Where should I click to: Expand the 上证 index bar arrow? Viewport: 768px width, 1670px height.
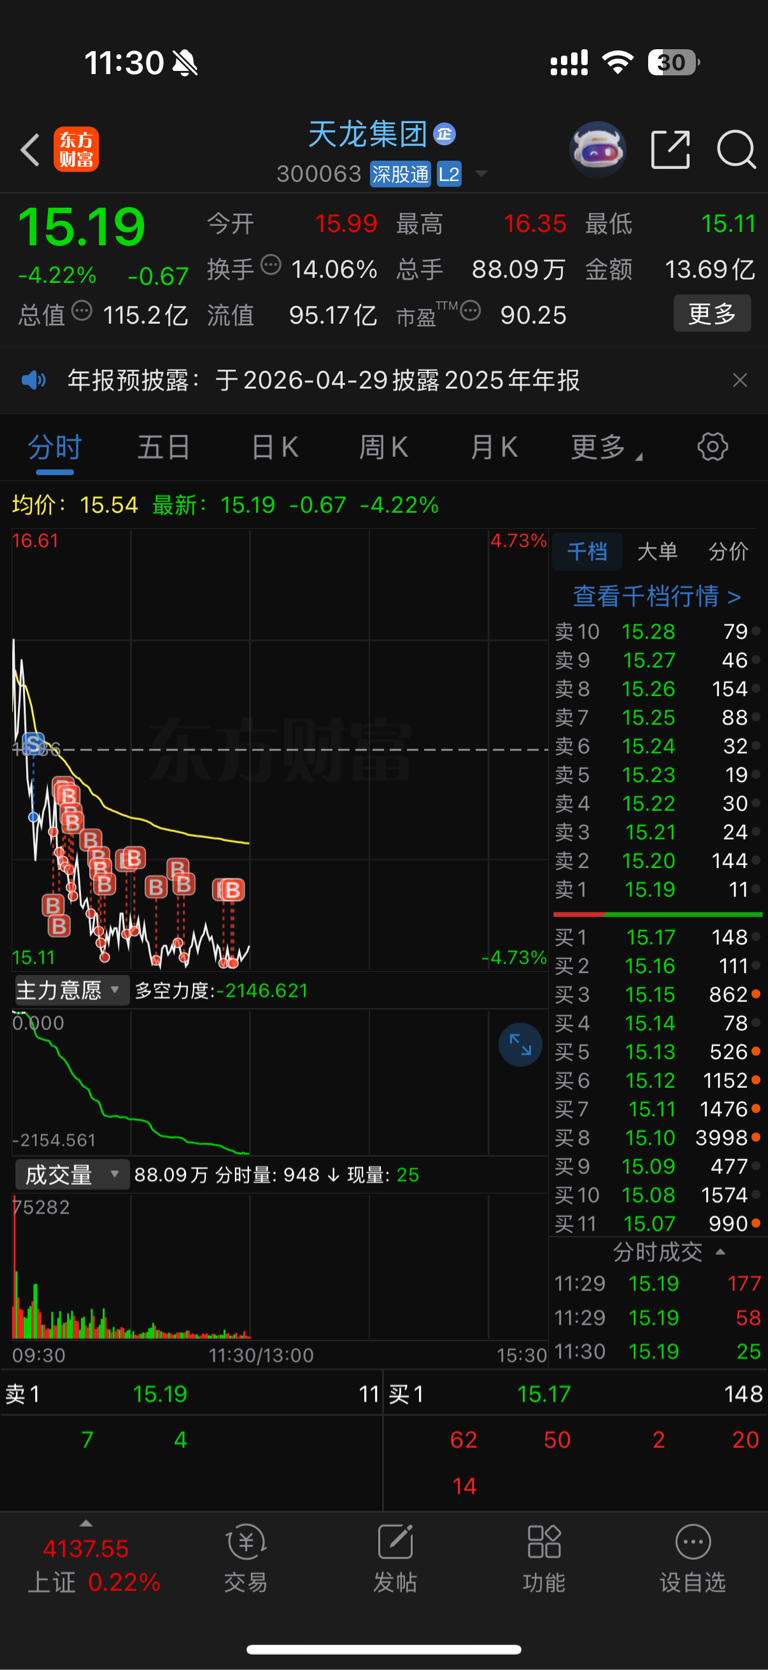86,1523
